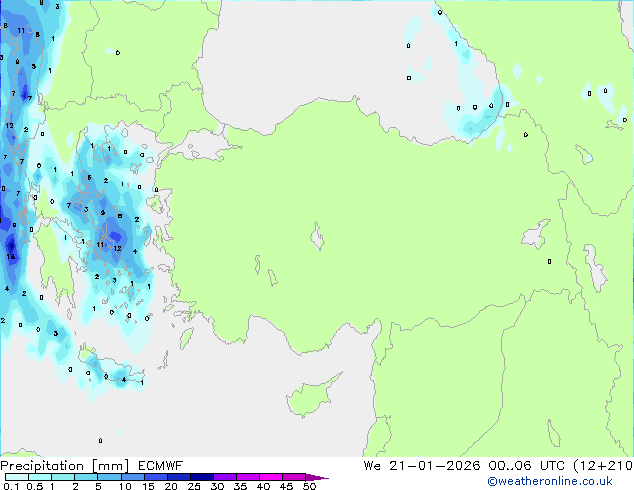The height and width of the screenshot is (490, 634).
Task: Select legend swatch between 45 and 50
Action: tap(294, 477)
